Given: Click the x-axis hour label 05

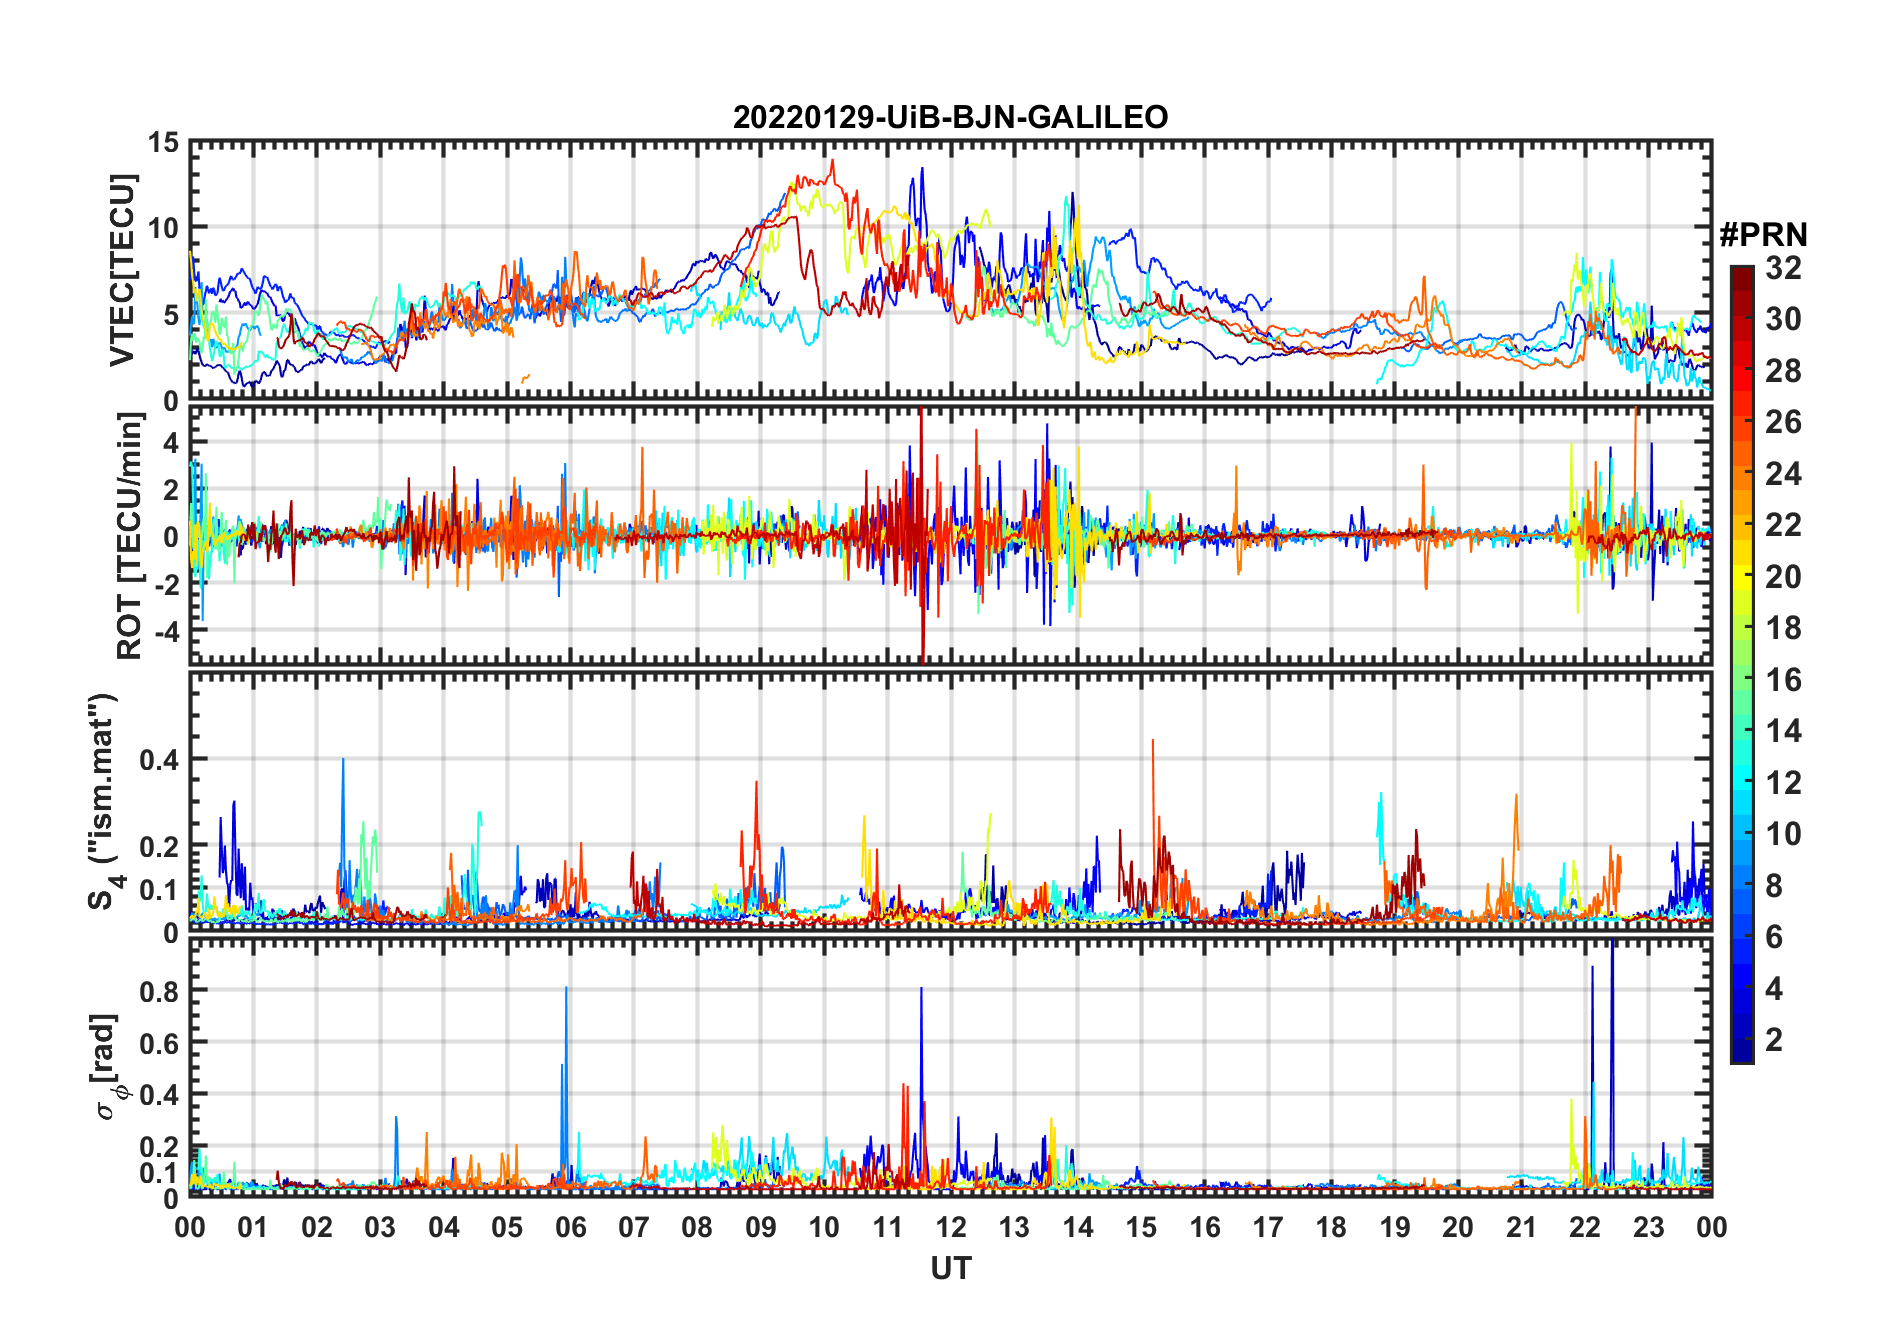Looking at the screenshot, I should 507,1227.
